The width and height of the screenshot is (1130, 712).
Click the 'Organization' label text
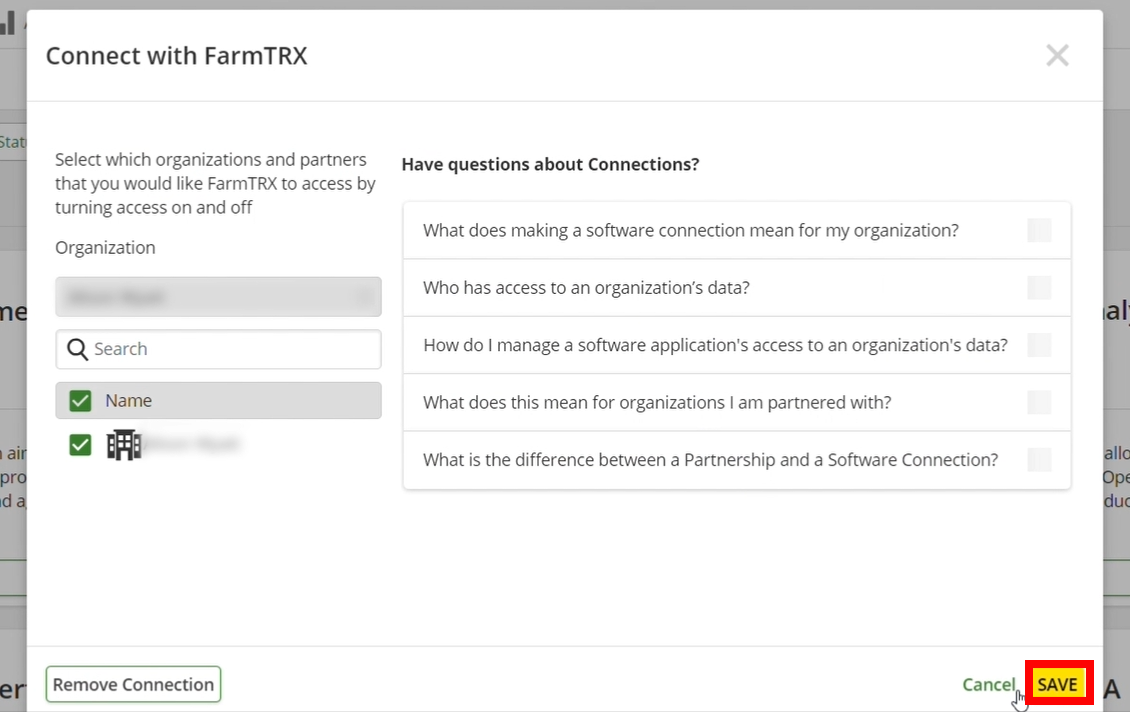105,247
